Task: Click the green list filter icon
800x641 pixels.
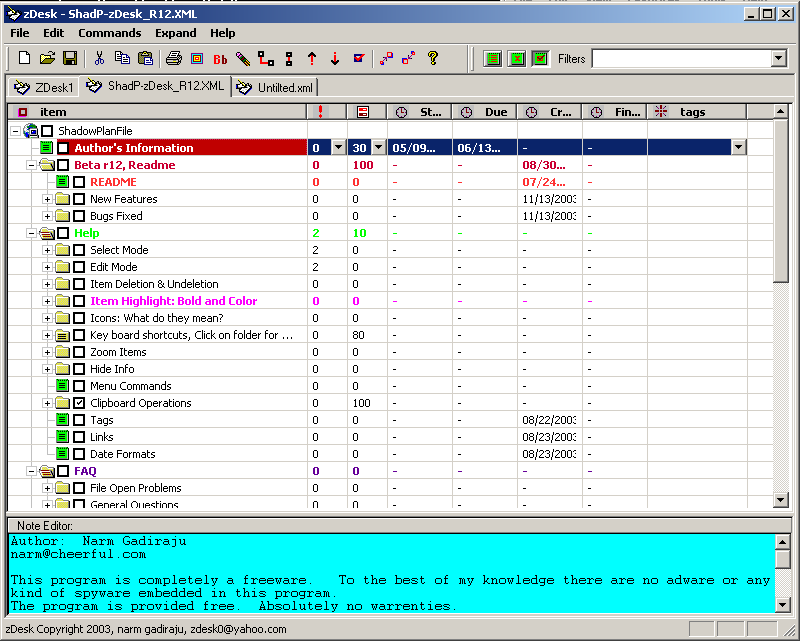Action: tap(492, 59)
